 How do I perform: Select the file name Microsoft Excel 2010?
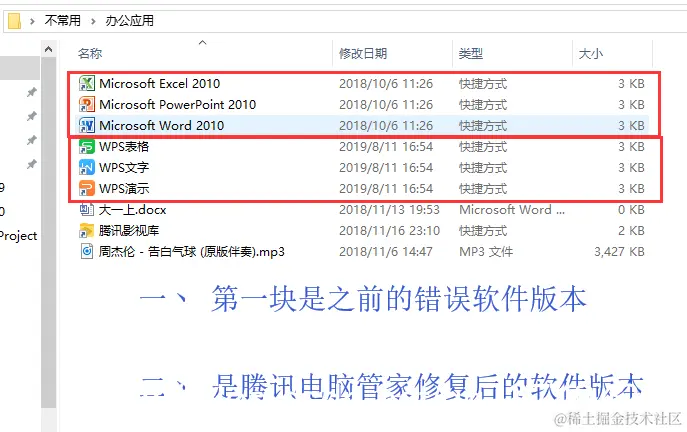(x=159, y=83)
